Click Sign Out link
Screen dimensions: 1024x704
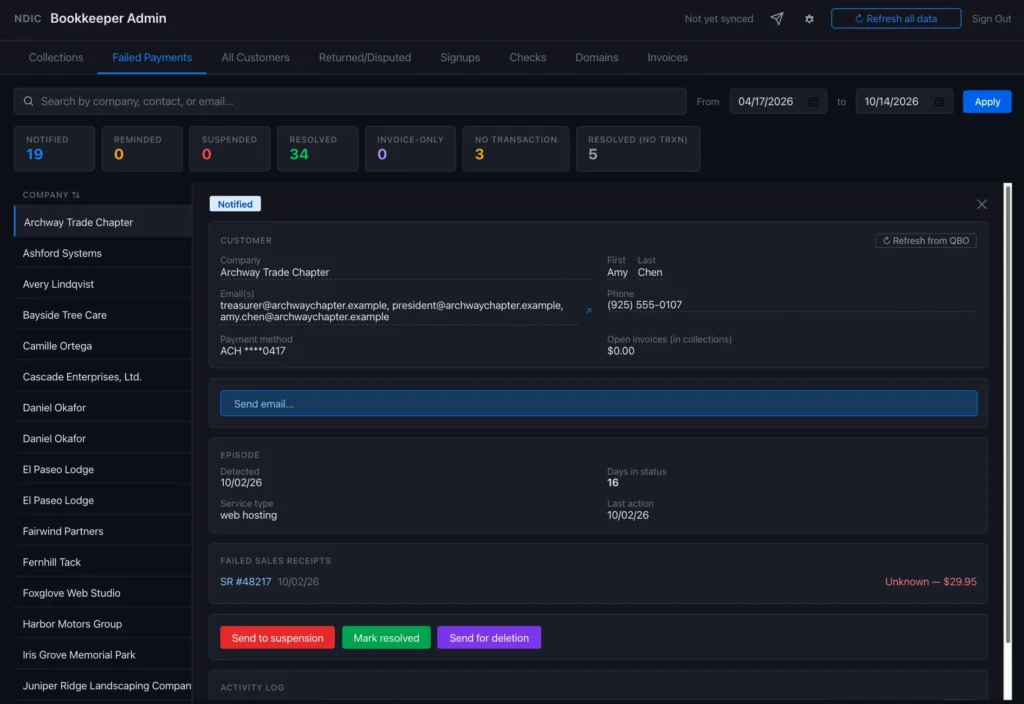click(991, 18)
